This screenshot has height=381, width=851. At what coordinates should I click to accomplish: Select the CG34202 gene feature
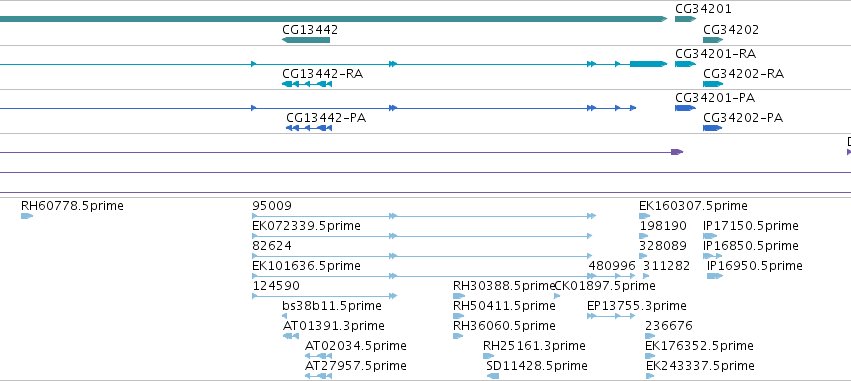click(x=713, y=40)
